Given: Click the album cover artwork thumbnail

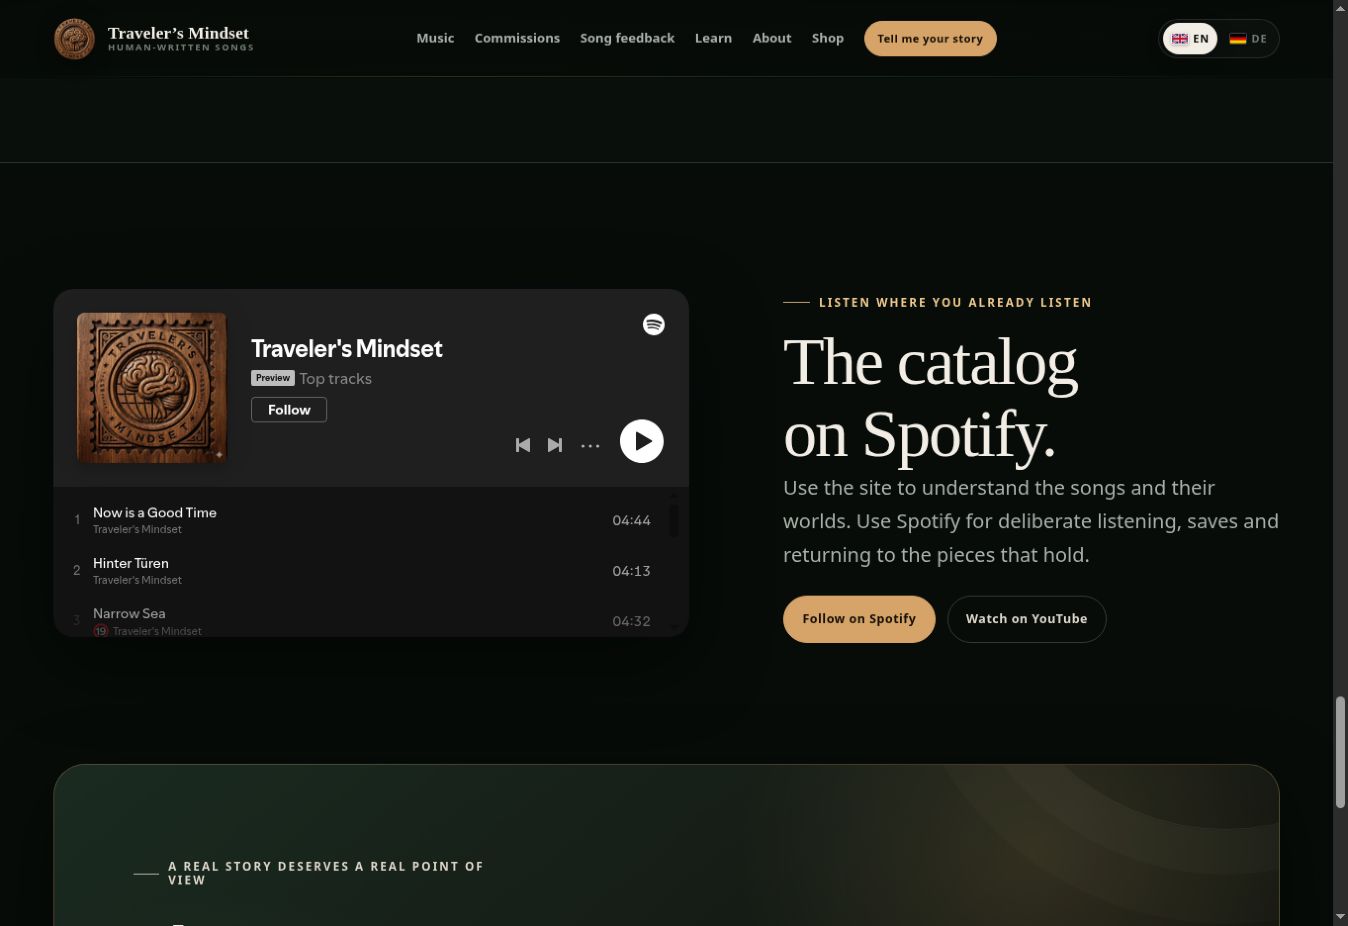Looking at the screenshot, I should 152,388.
